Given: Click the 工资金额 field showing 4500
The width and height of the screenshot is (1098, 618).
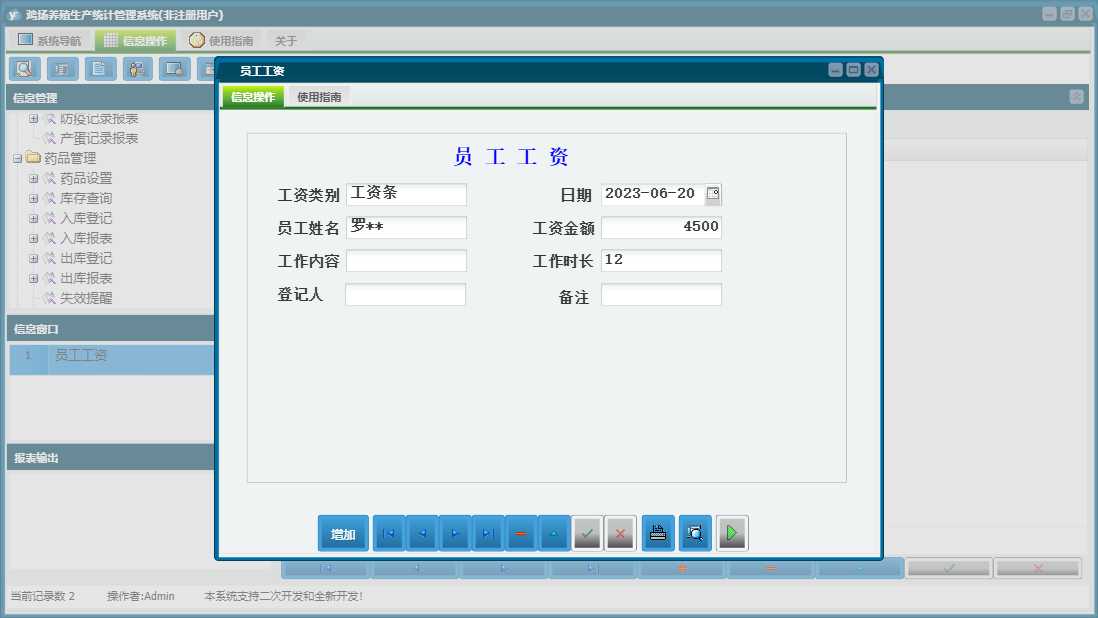Looking at the screenshot, I should pos(662,227).
